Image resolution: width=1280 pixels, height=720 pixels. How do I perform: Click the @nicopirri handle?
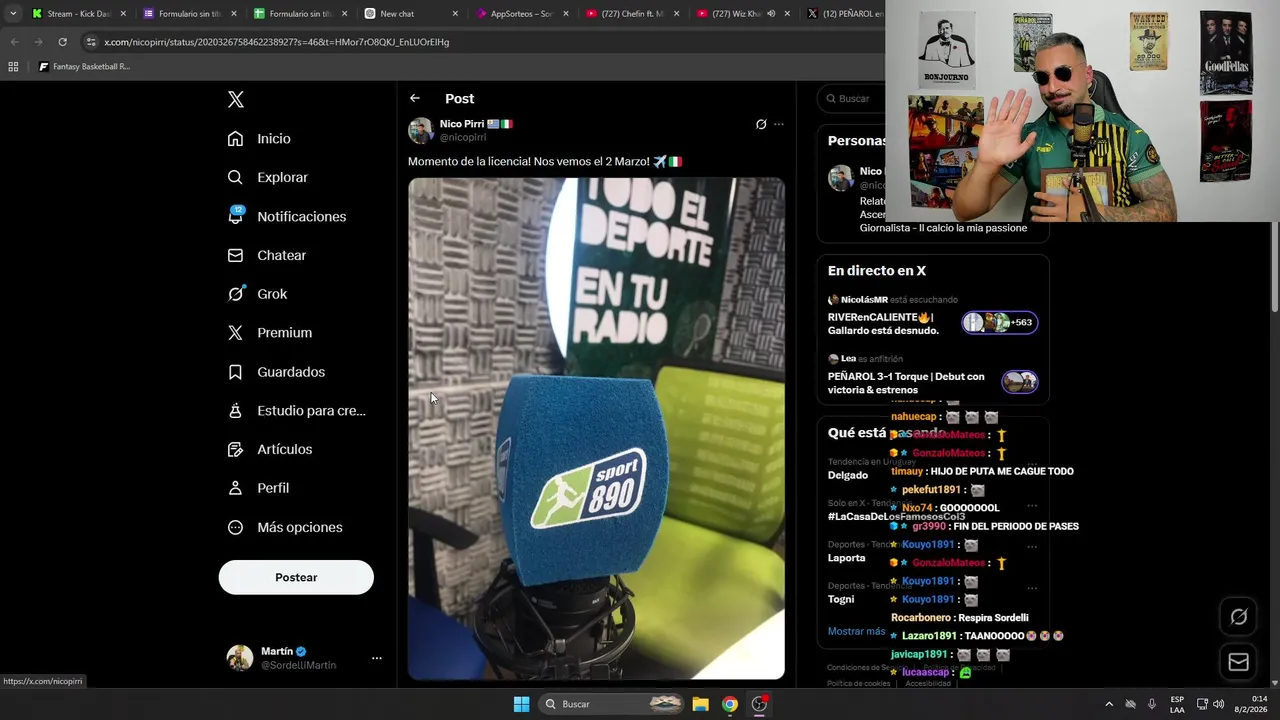coord(463,137)
